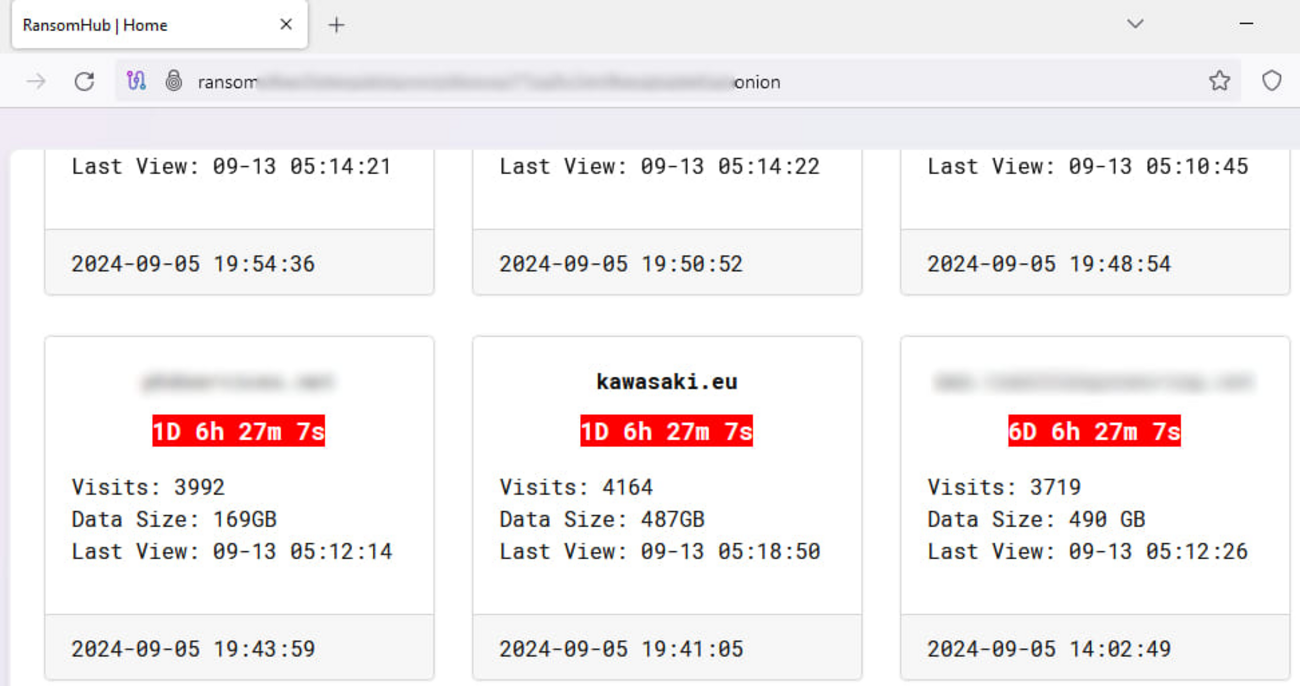
Task: Click timestamp 2024-09-05 14:02:49
Action: tap(1049, 648)
